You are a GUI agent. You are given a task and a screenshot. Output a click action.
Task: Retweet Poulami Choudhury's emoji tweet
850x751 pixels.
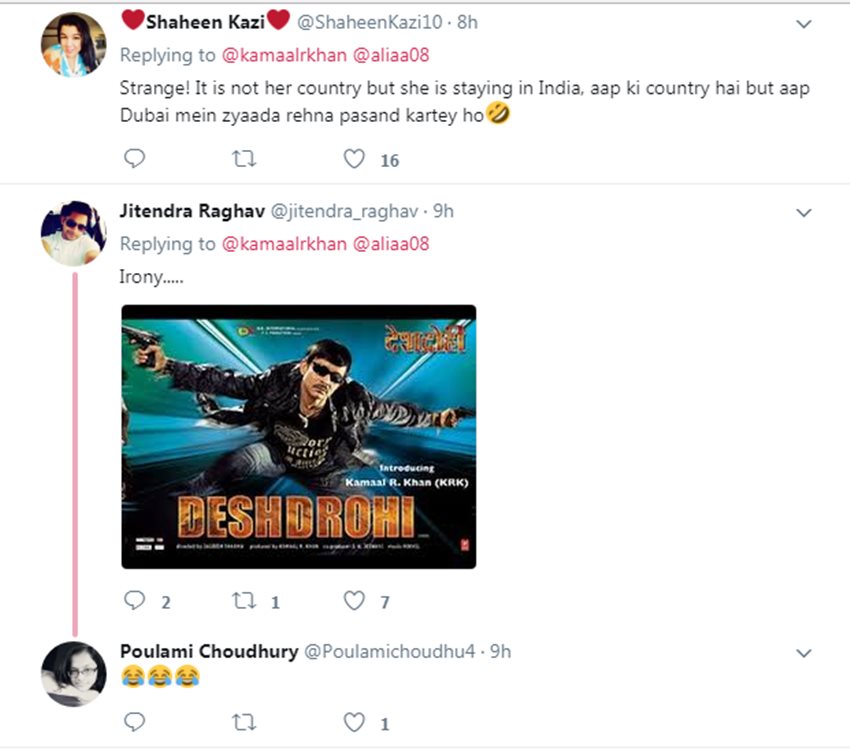244,721
